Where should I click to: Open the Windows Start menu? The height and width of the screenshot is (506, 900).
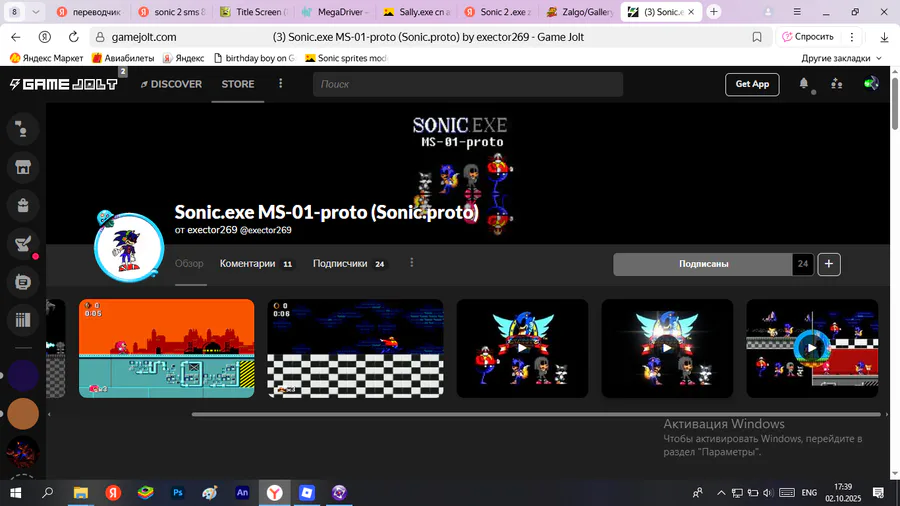(x=15, y=493)
